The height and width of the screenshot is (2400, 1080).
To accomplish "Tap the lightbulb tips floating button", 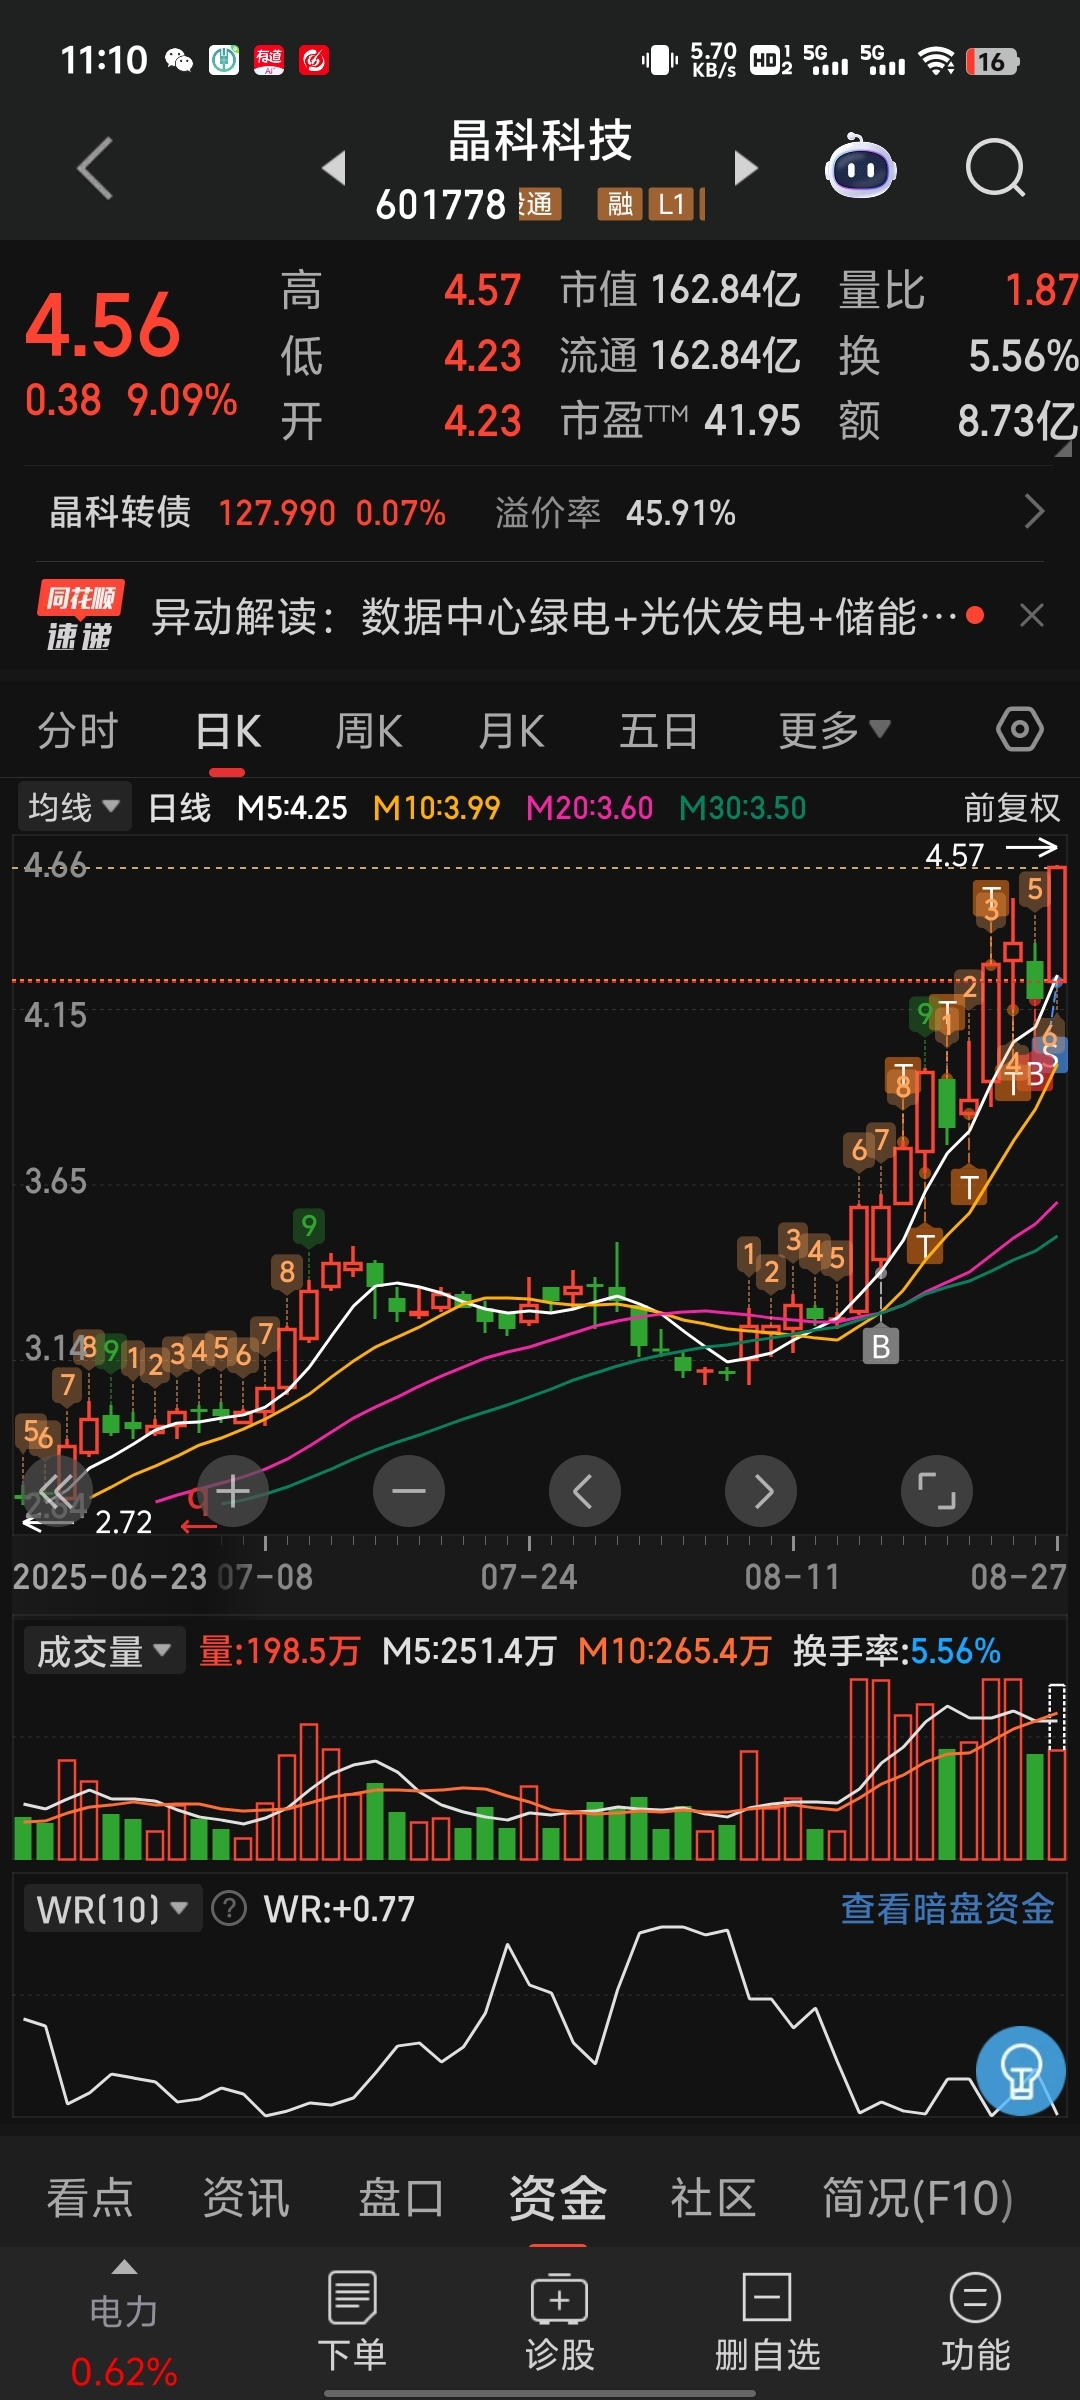I will pos(1021,2071).
